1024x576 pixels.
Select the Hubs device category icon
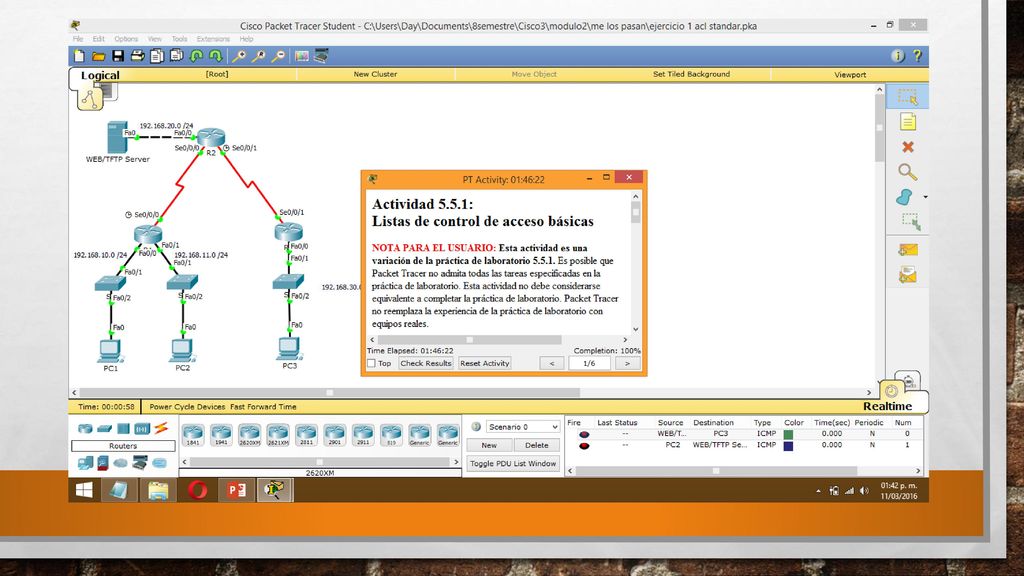[x=123, y=429]
